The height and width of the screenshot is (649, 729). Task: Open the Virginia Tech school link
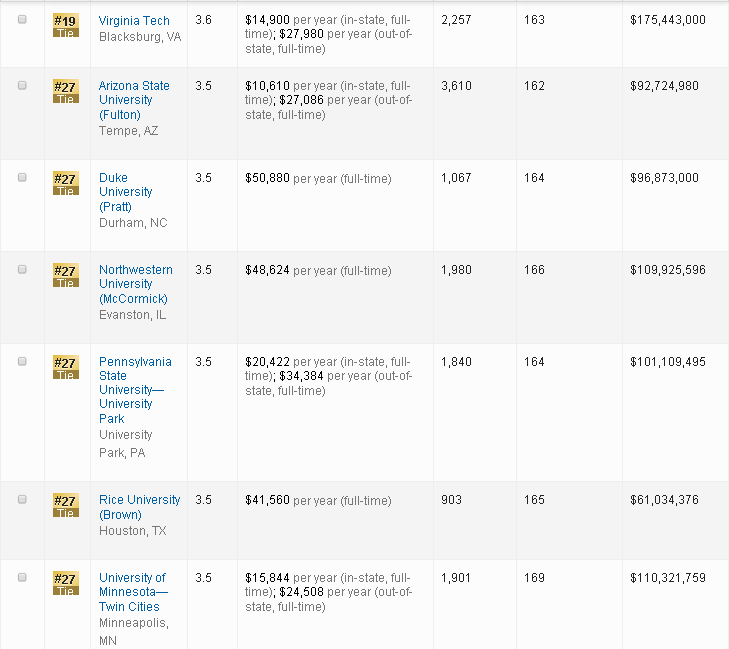coord(134,21)
